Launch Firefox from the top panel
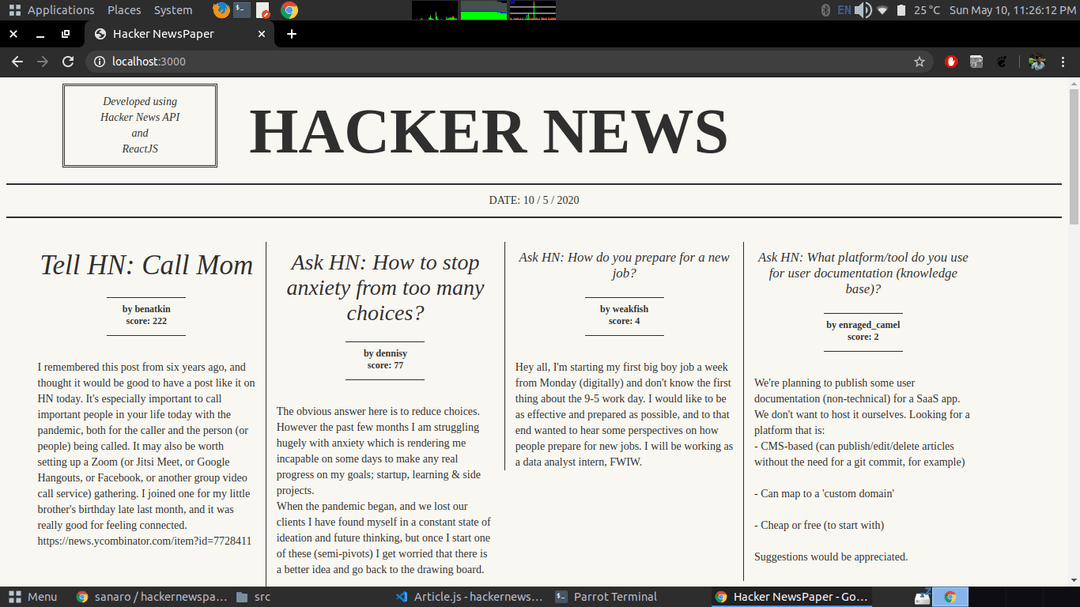The width and height of the screenshot is (1080, 607). point(220,10)
